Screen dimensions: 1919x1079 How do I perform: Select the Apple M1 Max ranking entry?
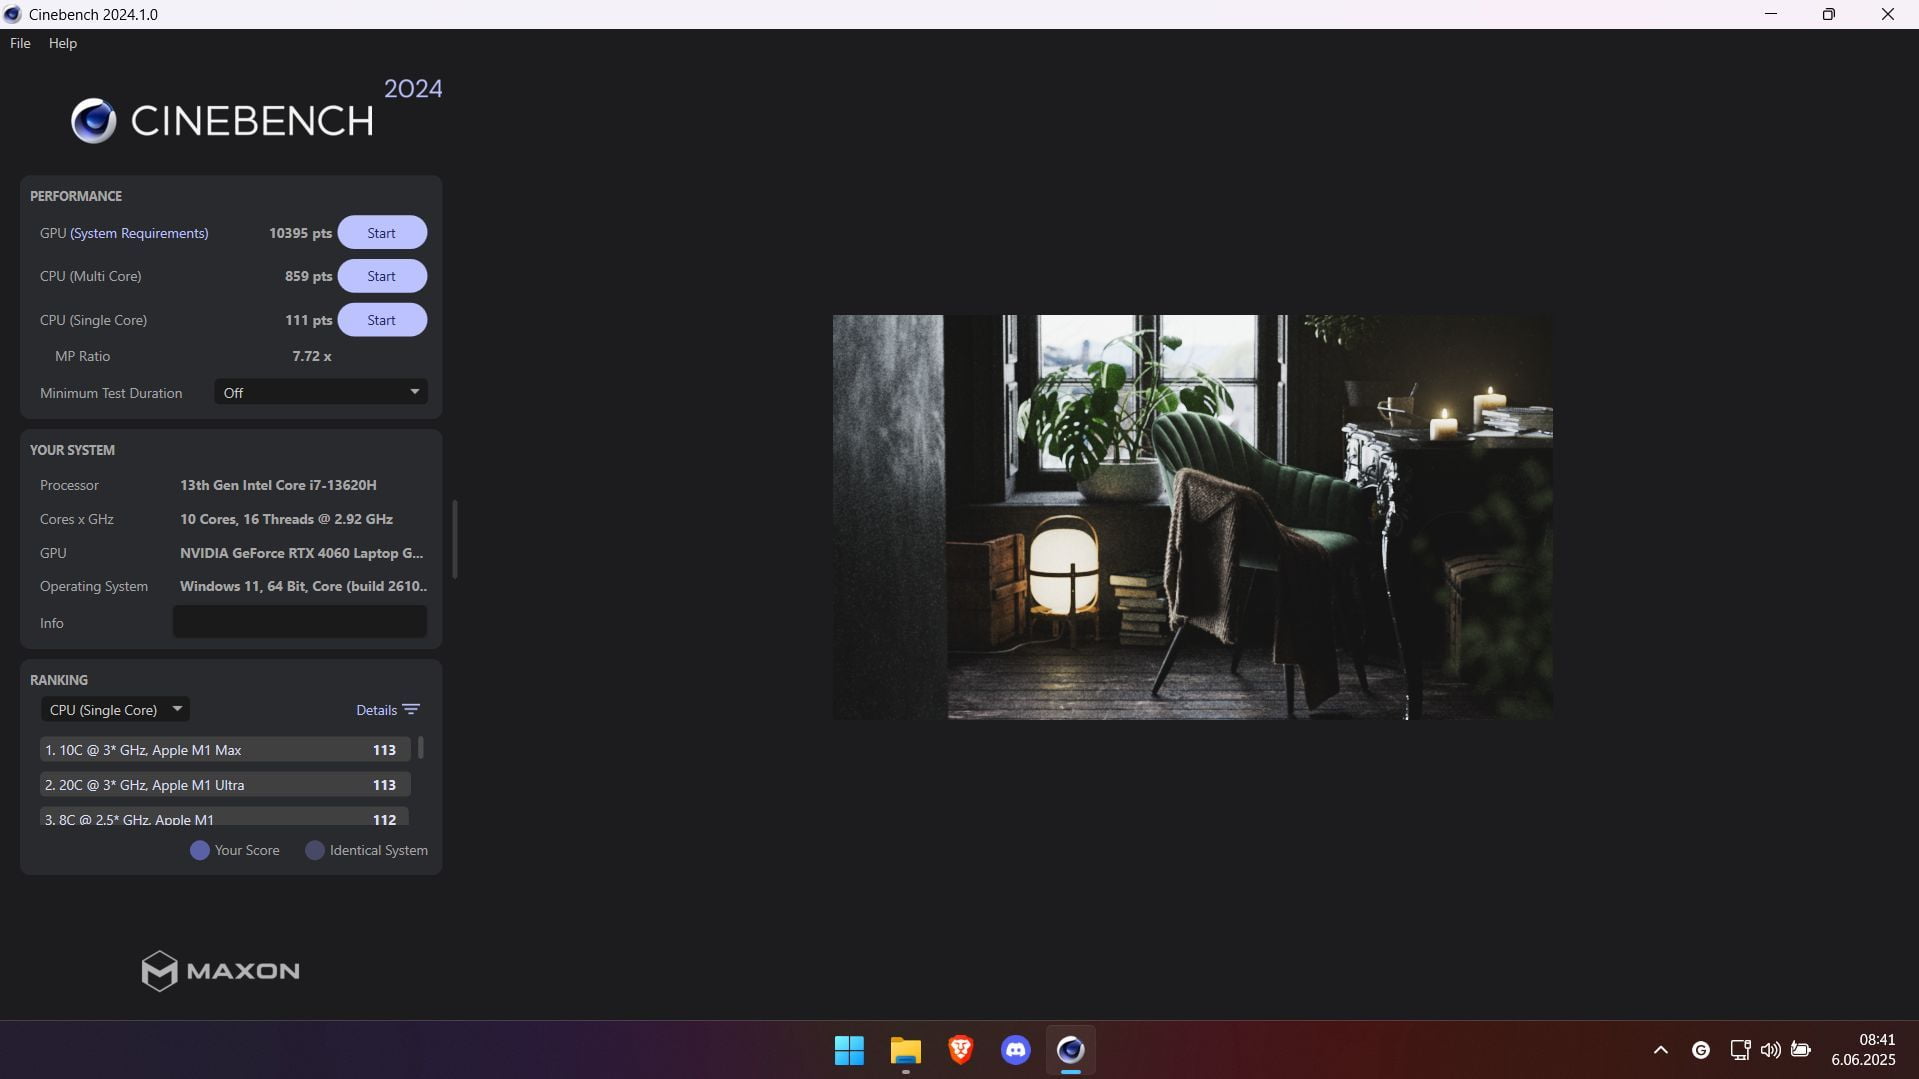[225, 750]
